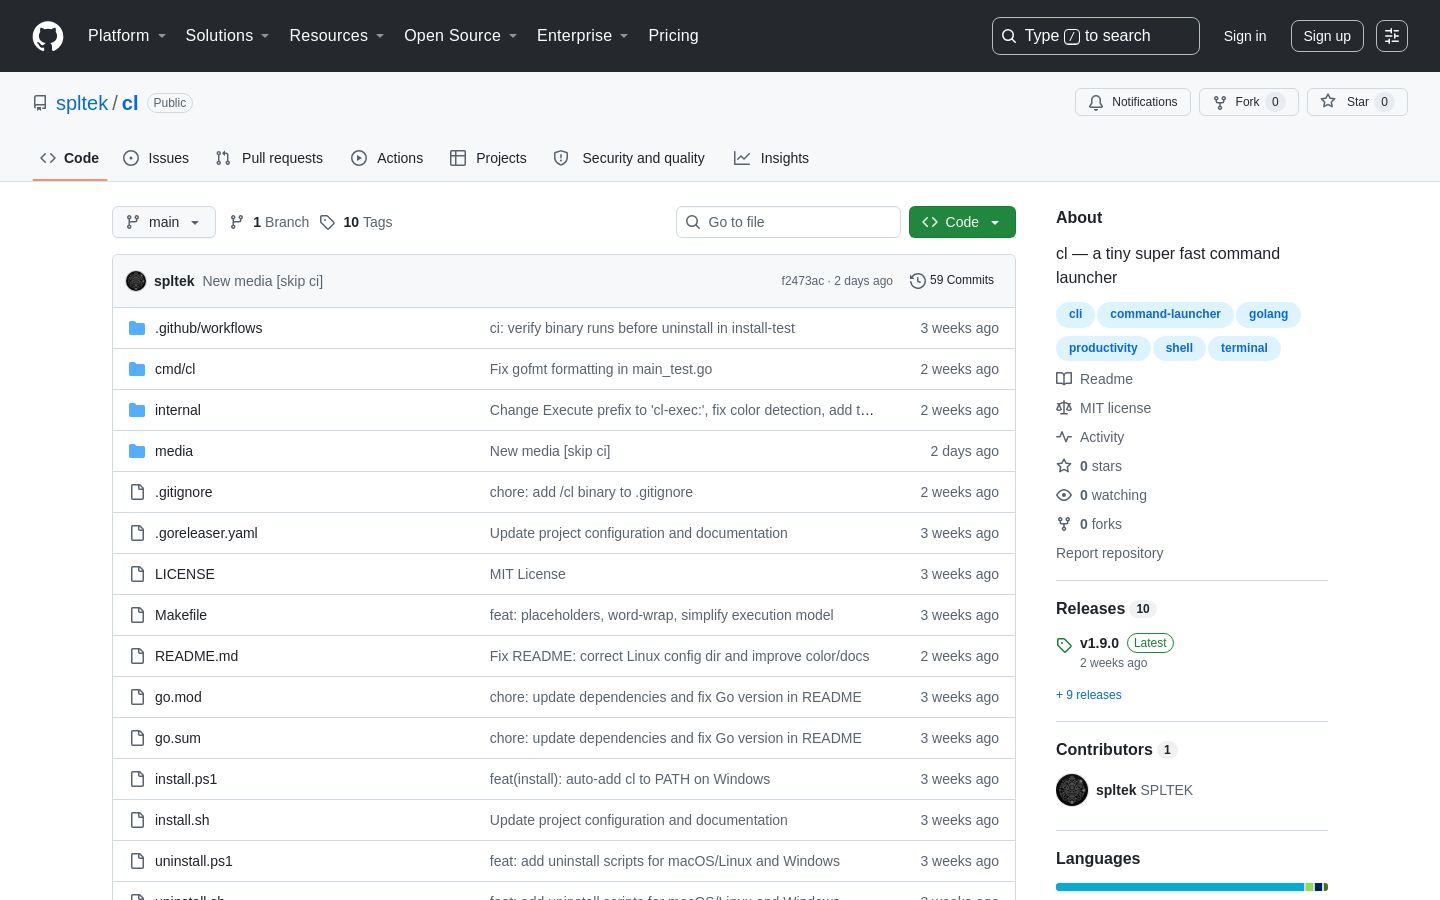
Task: Open the Pricing page
Action: [x=673, y=36]
